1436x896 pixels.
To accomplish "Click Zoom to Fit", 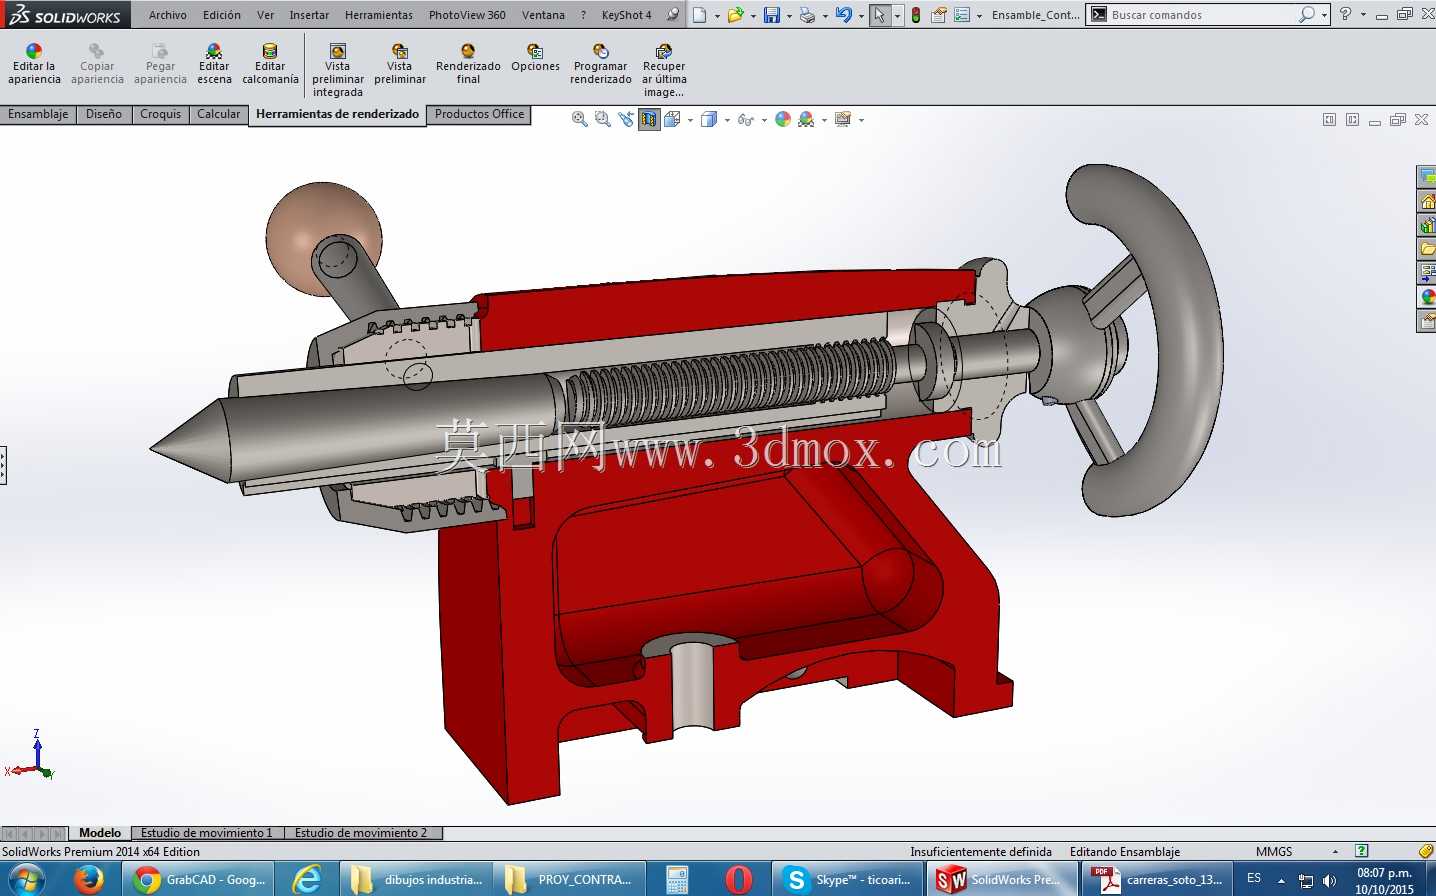I will (x=579, y=119).
